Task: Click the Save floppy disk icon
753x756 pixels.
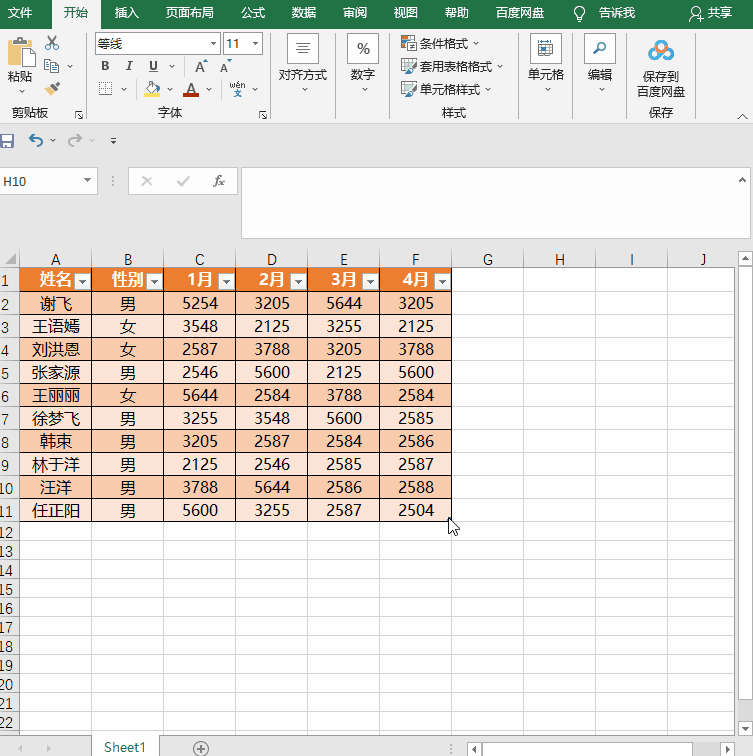Action: (7, 141)
